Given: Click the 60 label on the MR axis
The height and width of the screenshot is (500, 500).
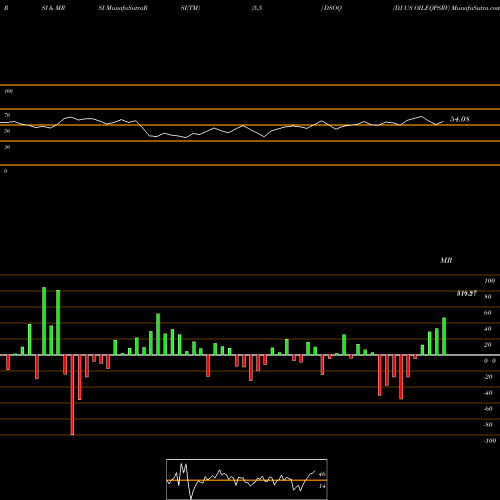Looking at the screenshot, I should coord(488,313).
